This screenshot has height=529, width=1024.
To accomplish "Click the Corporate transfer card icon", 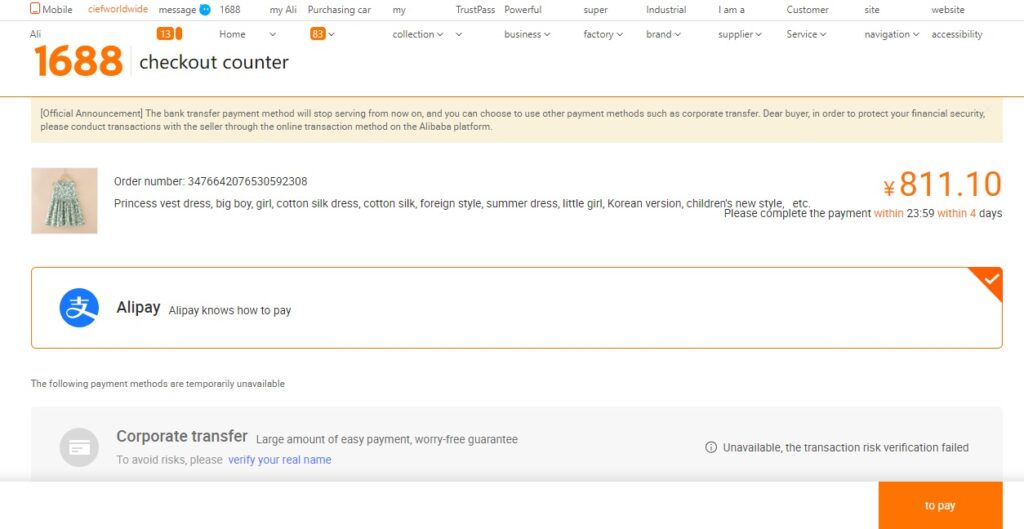I will (79, 447).
